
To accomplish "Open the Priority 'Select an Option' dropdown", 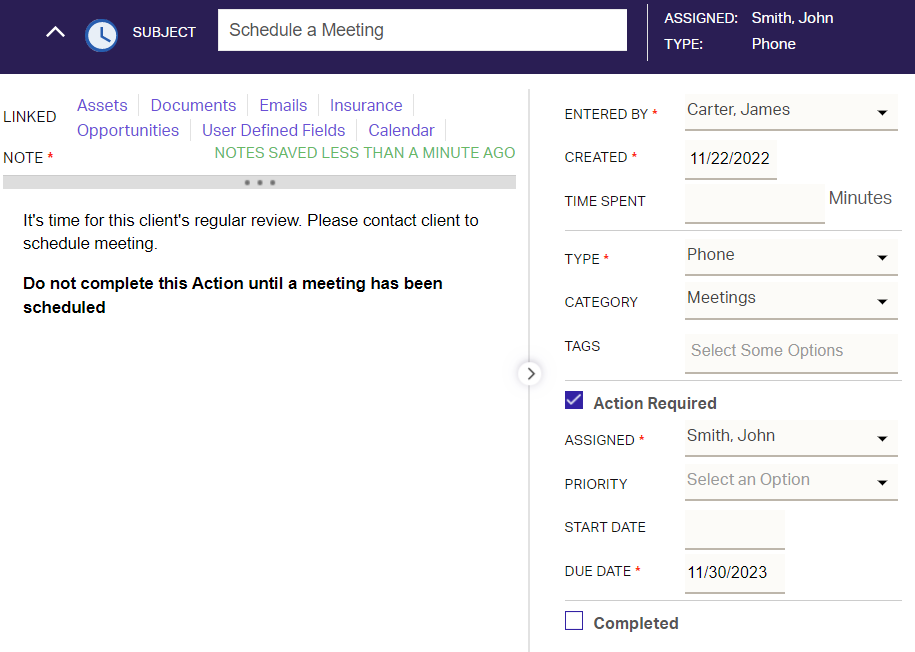I will 791,482.
